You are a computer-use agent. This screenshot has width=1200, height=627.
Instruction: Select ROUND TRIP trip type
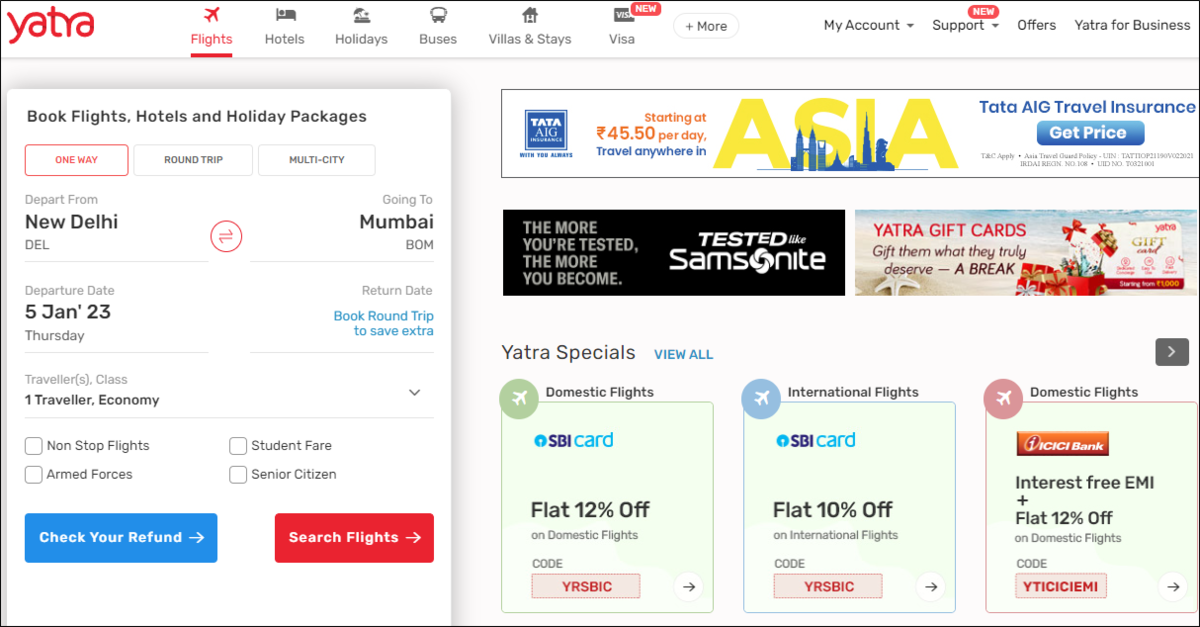tap(193, 160)
